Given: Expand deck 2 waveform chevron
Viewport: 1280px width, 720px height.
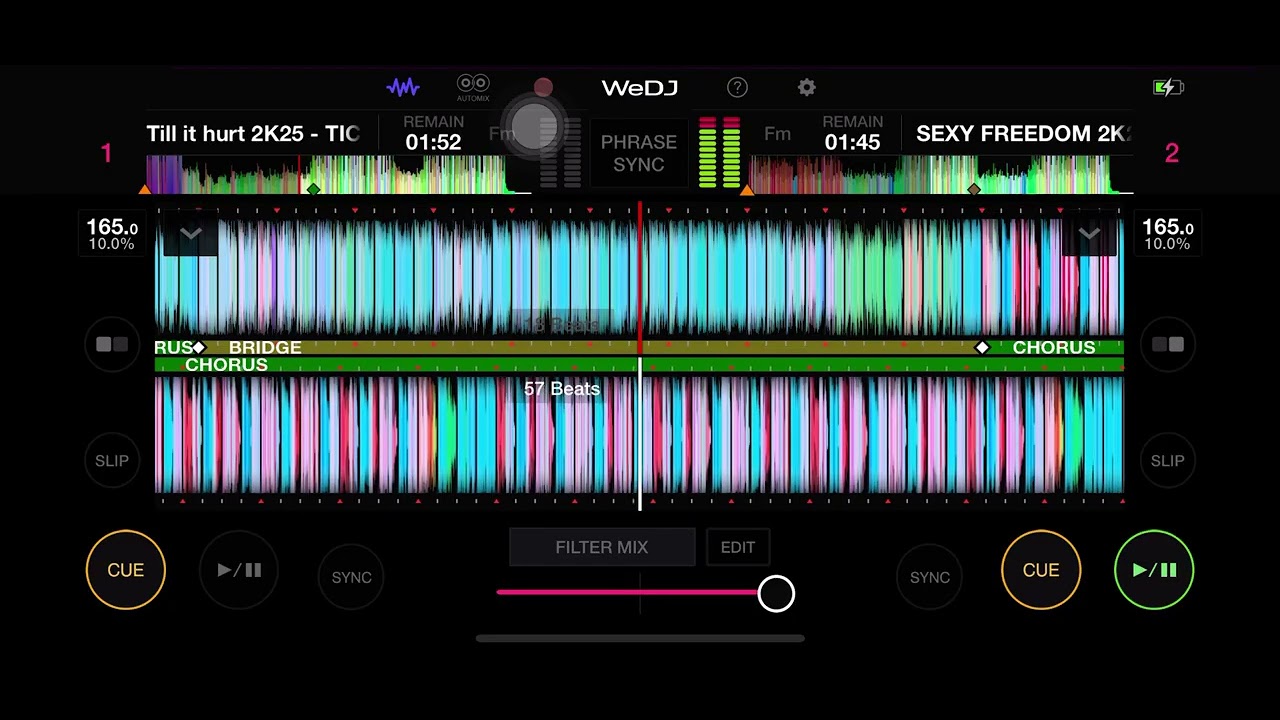Looking at the screenshot, I should (1089, 234).
